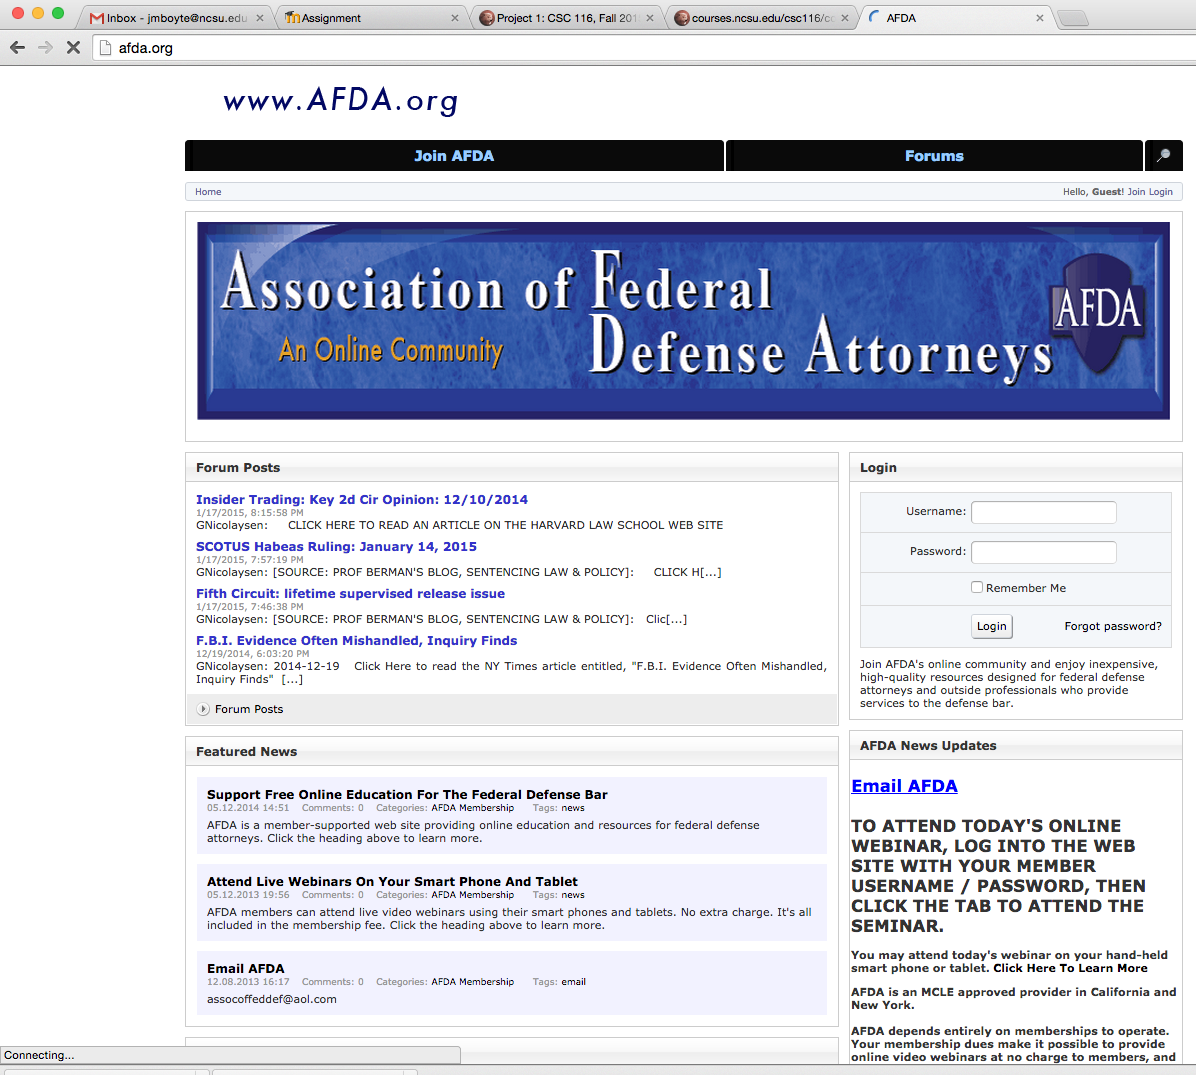Click into the Username field
The image size is (1196, 1075).
pos(1043,512)
